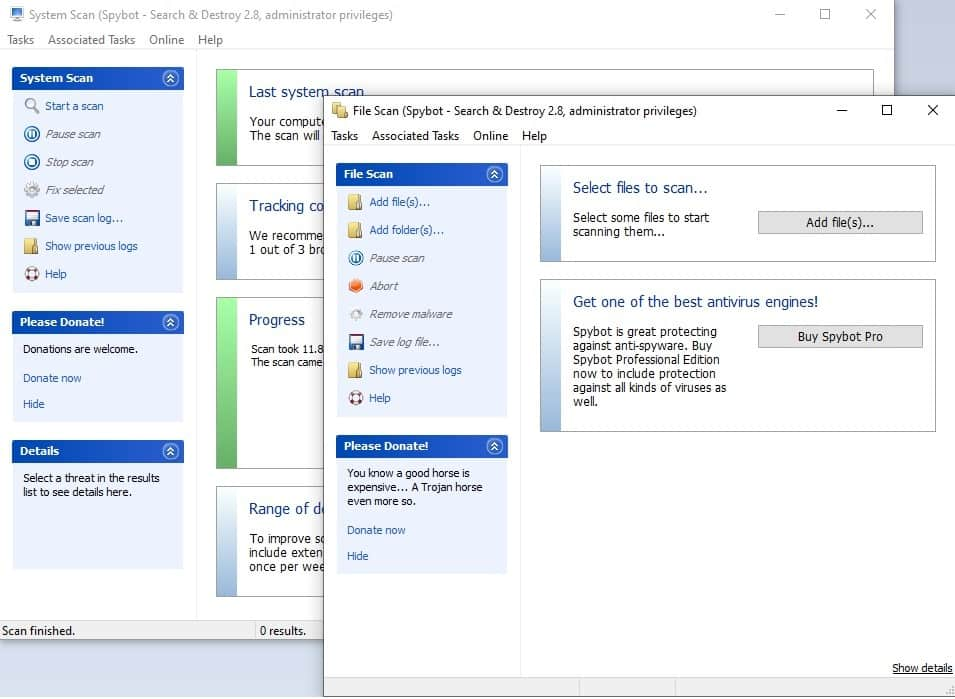Click the Help lifebuoy icon in File Scan
This screenshot has height=699, width=955.
tap(356, 398)
